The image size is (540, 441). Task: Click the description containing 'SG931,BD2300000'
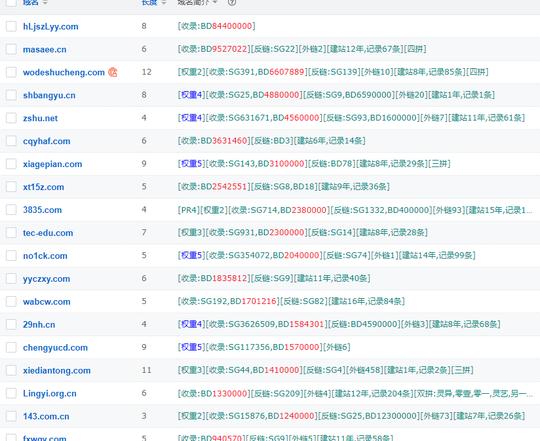[x=303, y=232]
